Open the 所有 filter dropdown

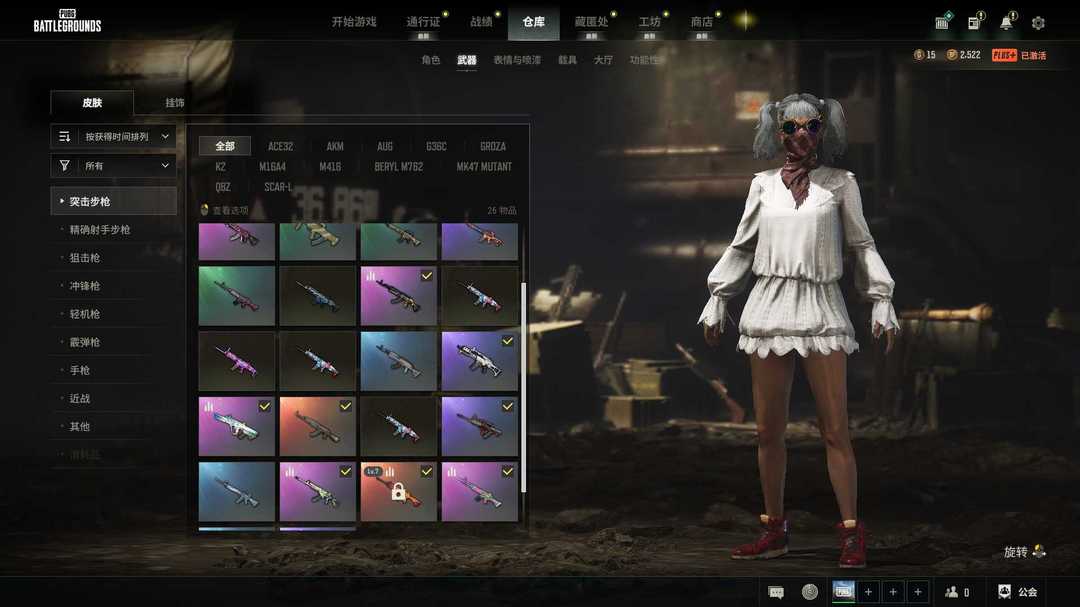click(x=114, y=165)
